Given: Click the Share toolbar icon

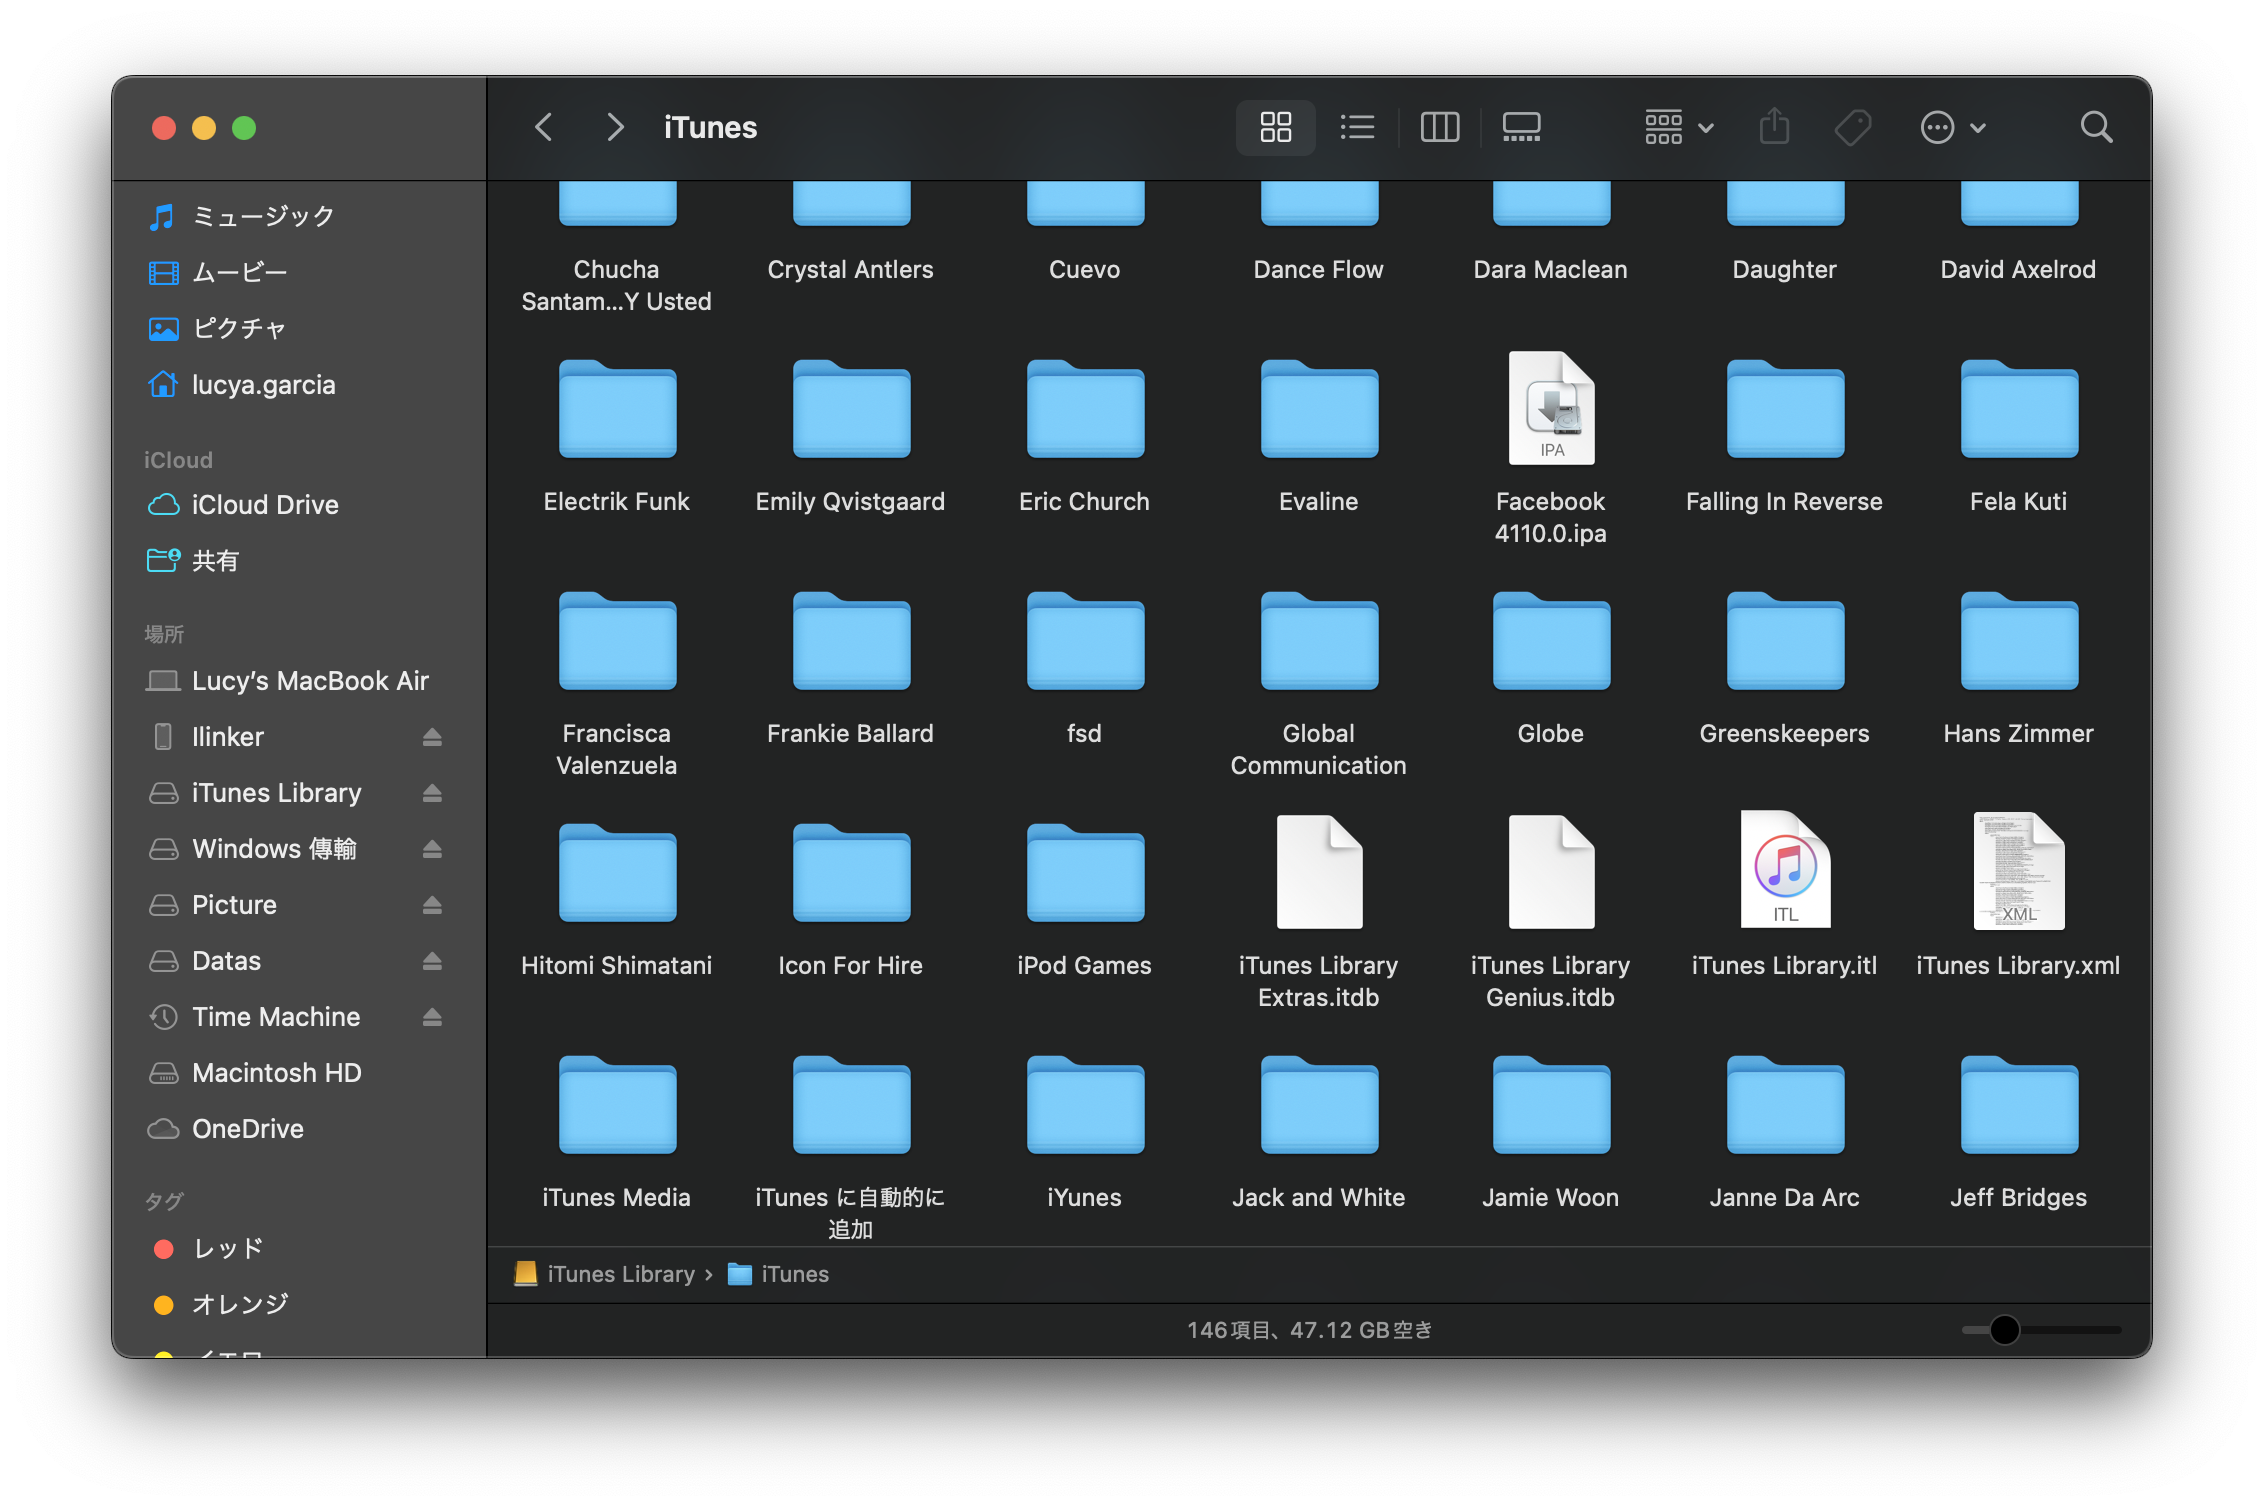Looking at the screenshot, I should 1774,127.
